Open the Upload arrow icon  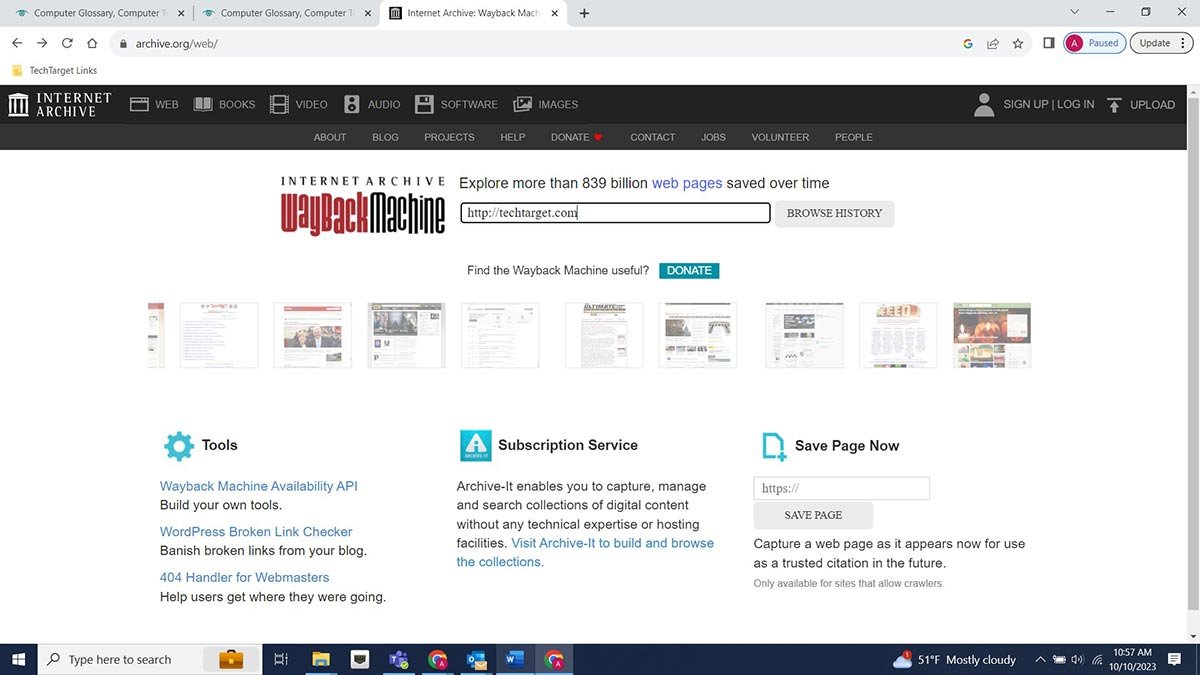[x=1115, y=104]
